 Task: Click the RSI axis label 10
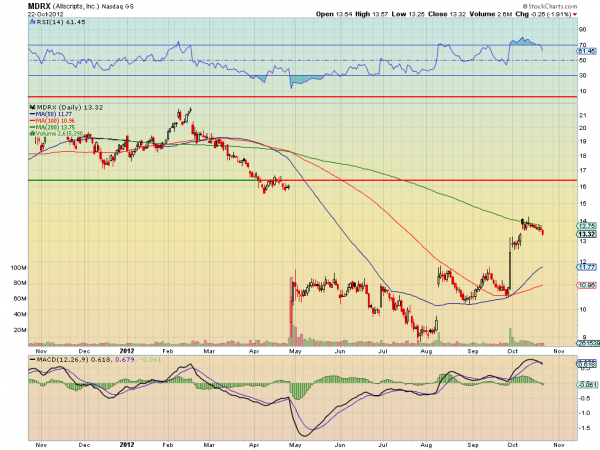click(x=582, y=91)
